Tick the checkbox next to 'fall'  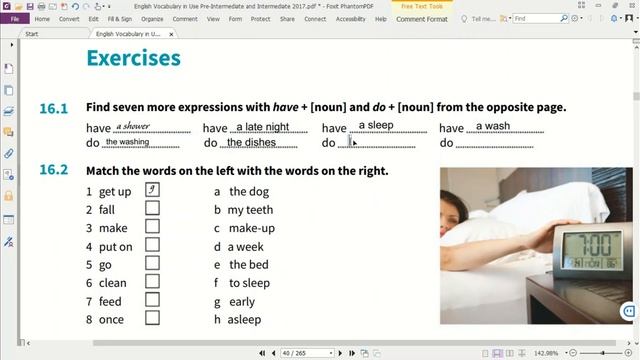tap(152, 208)
